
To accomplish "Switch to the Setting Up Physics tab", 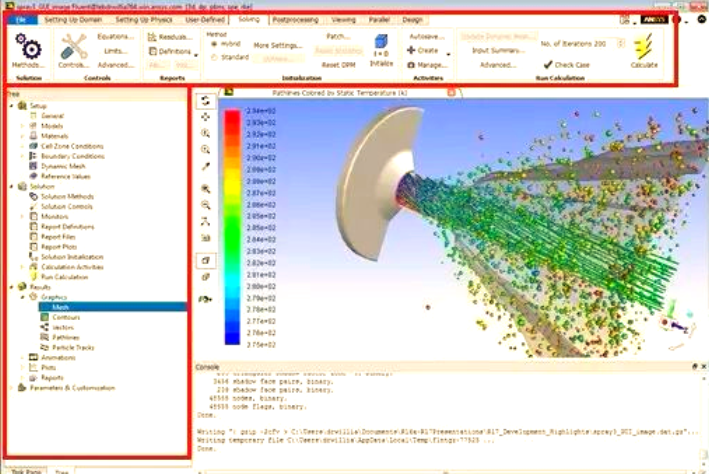I will [144, 20].
